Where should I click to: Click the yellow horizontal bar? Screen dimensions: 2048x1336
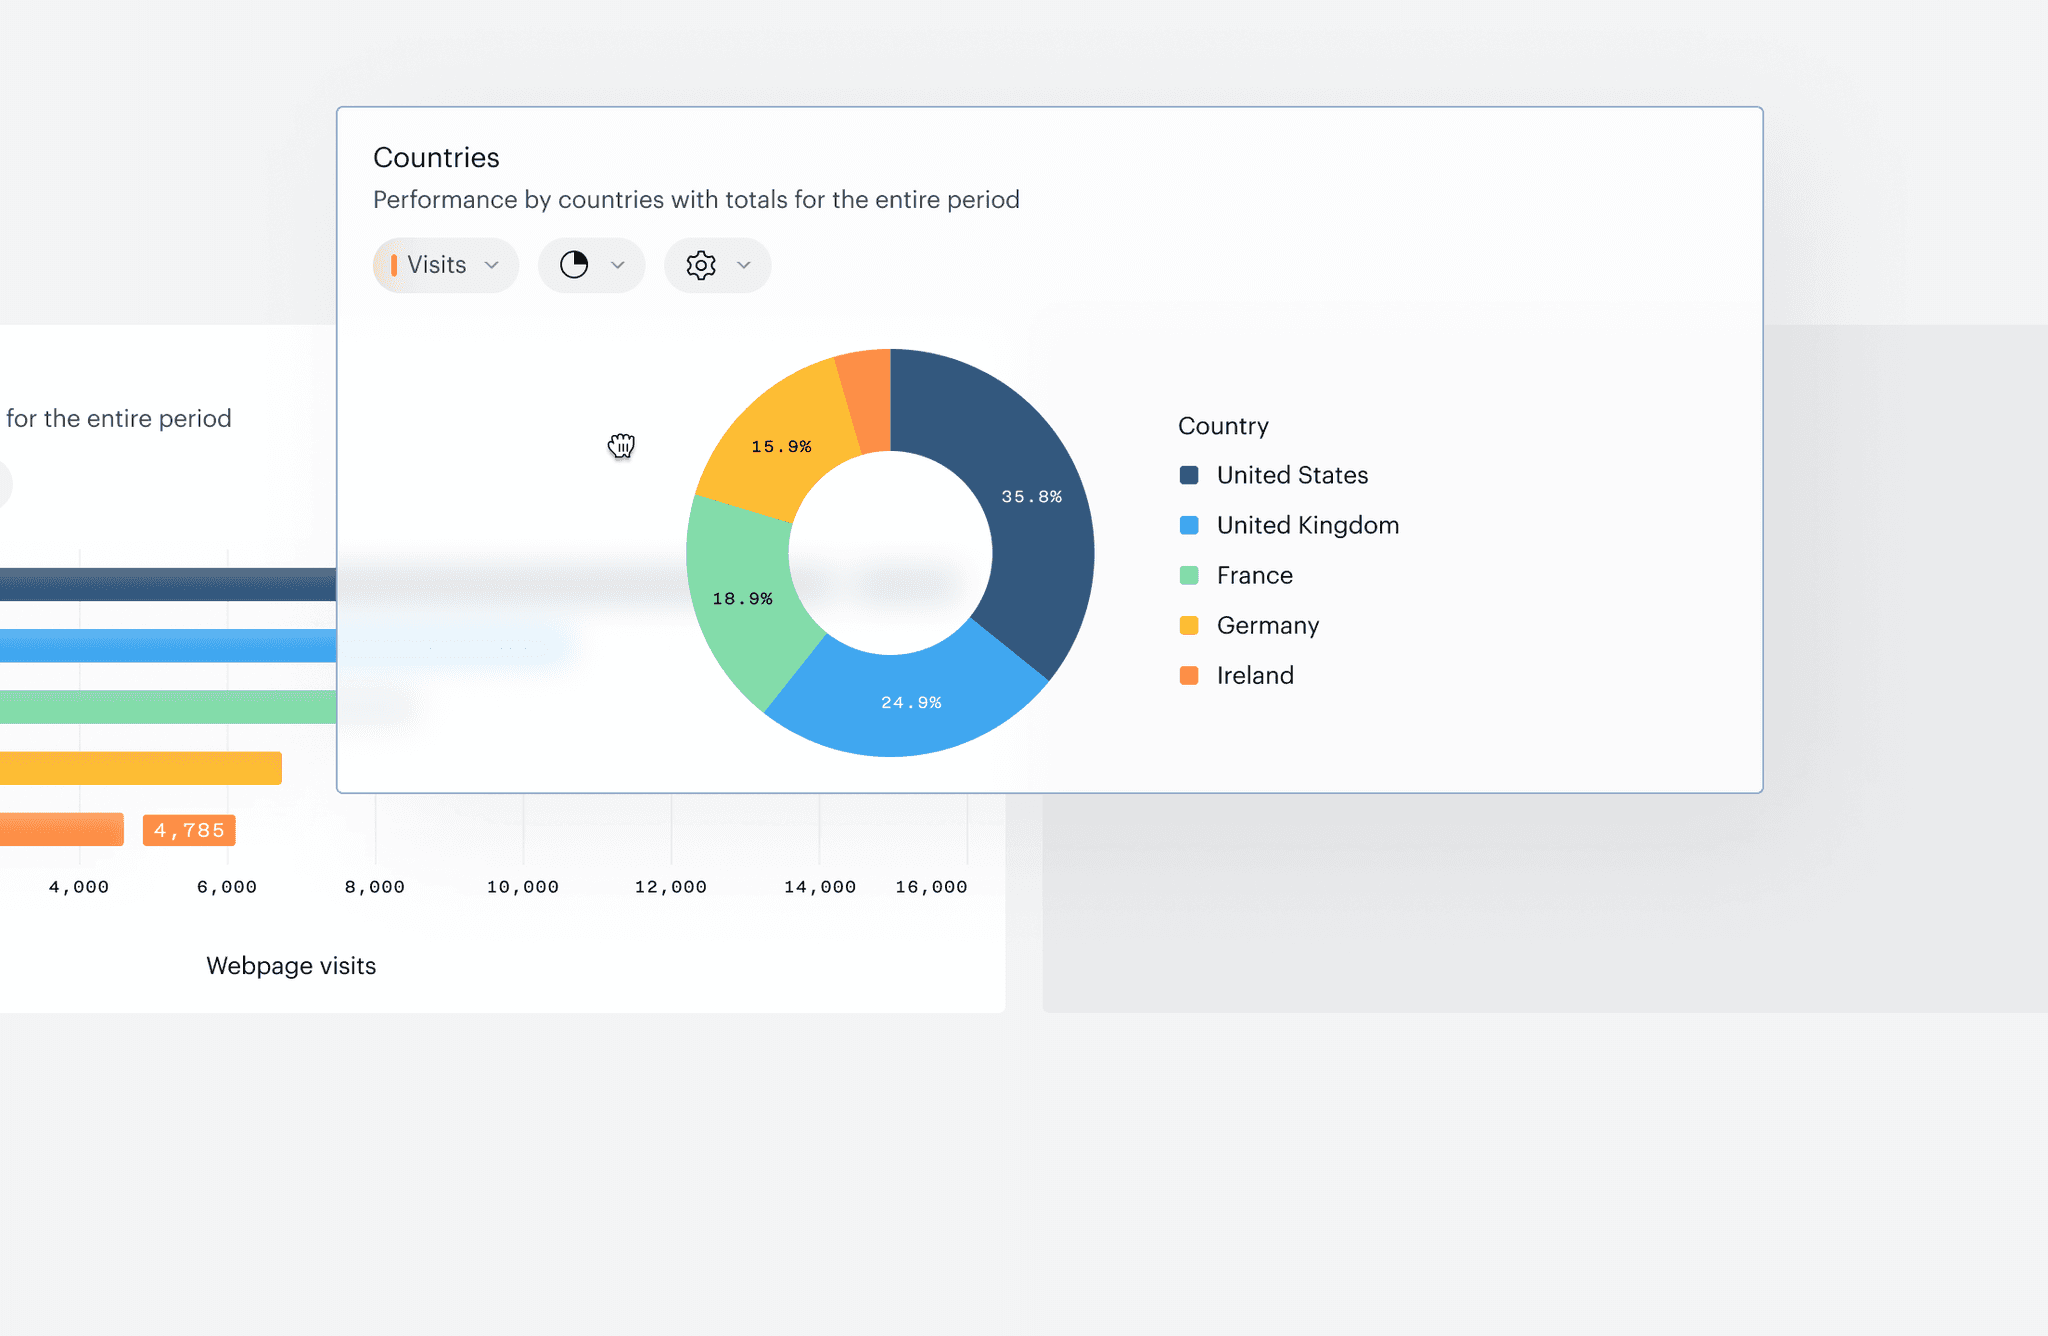(x=140, y=768)
